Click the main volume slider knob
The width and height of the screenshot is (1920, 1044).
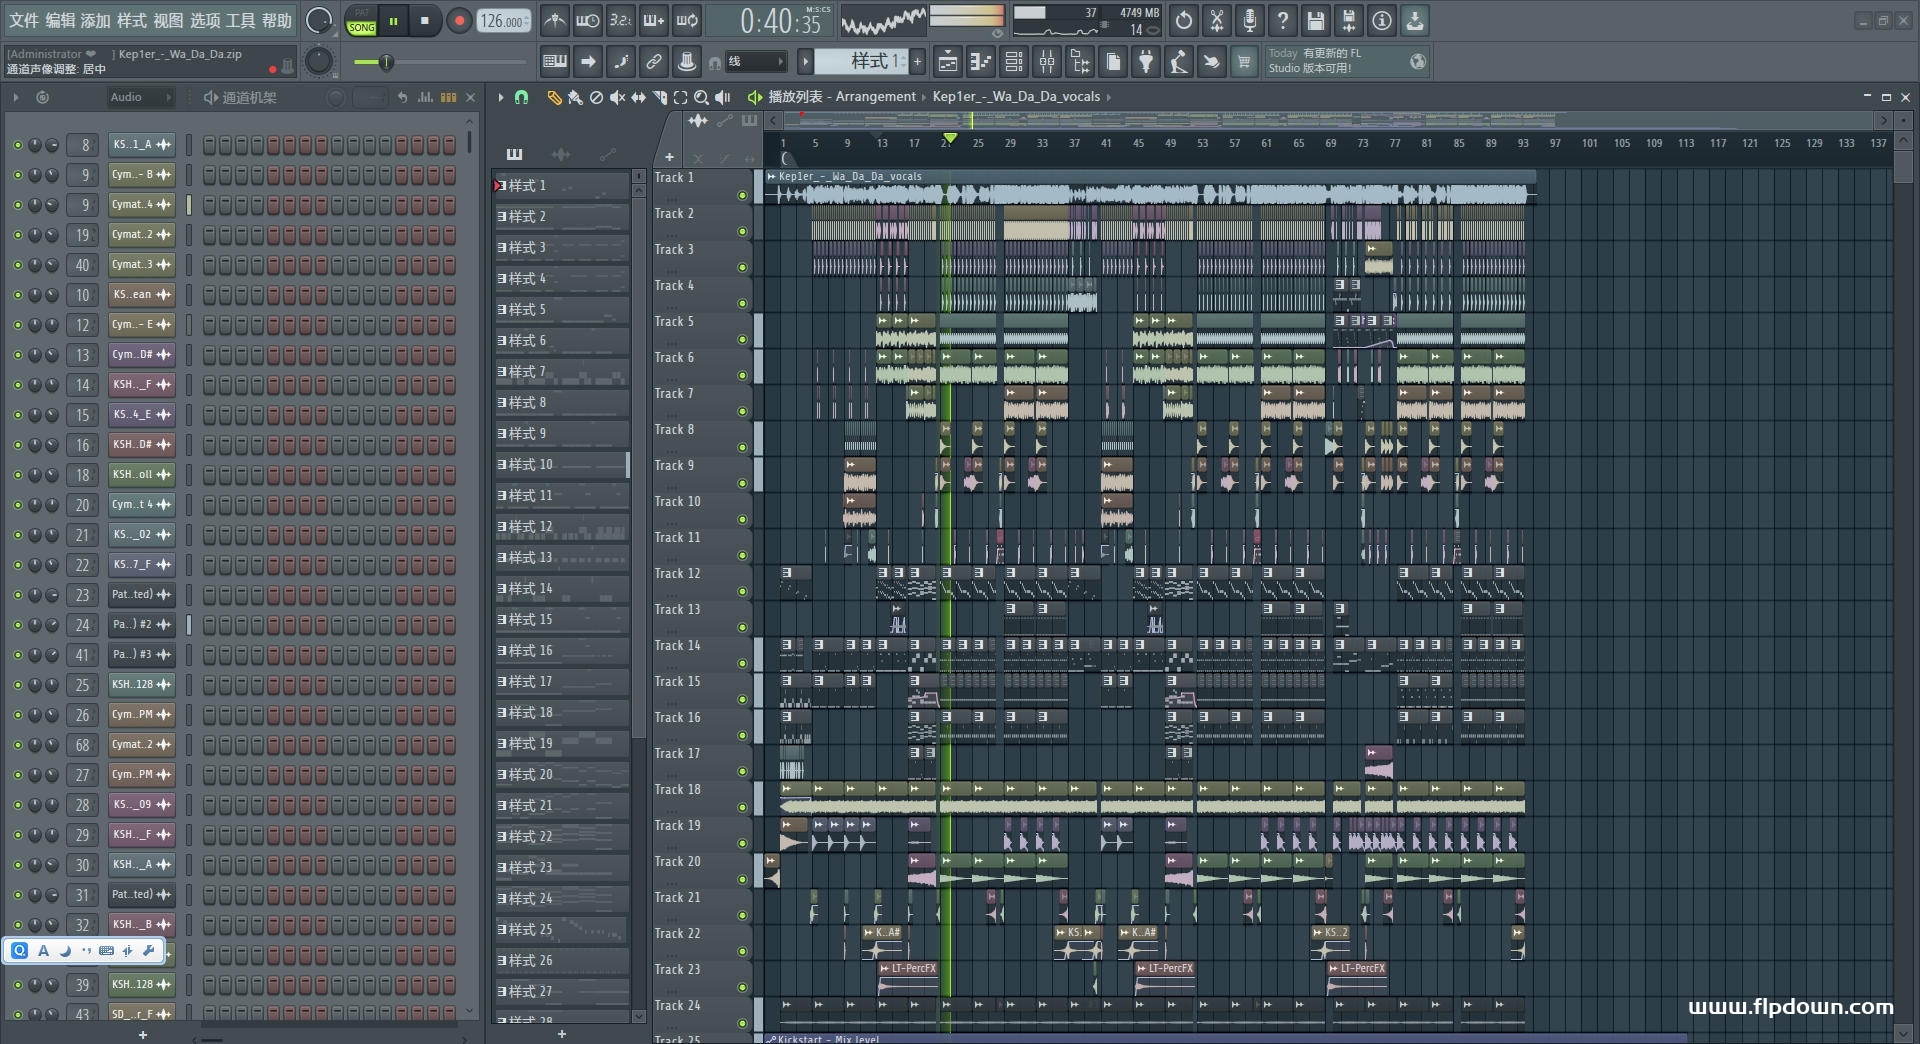click(385, 63)
